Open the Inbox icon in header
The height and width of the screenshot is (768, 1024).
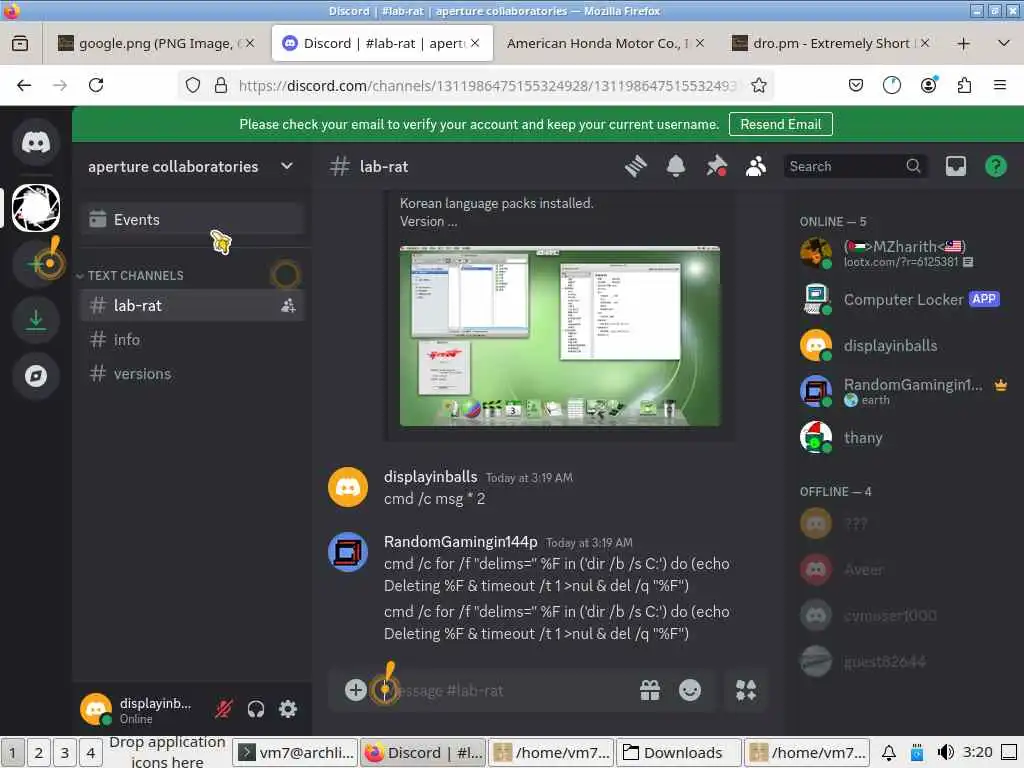955,167
